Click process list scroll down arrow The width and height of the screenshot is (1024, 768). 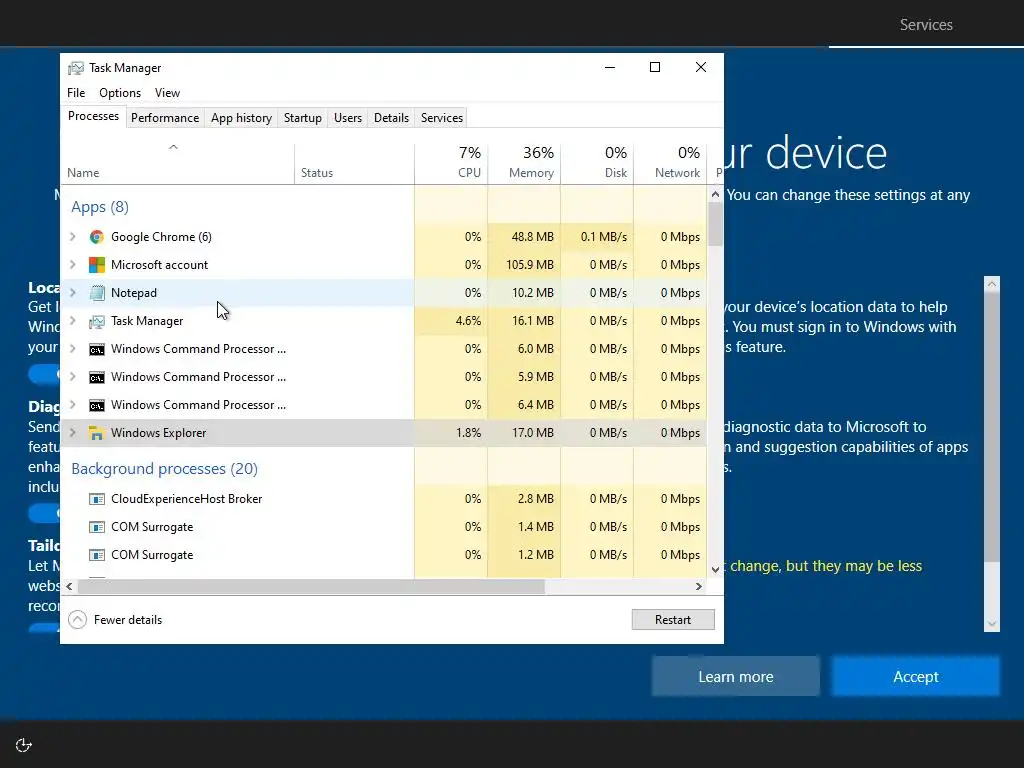tap(715, 569)
